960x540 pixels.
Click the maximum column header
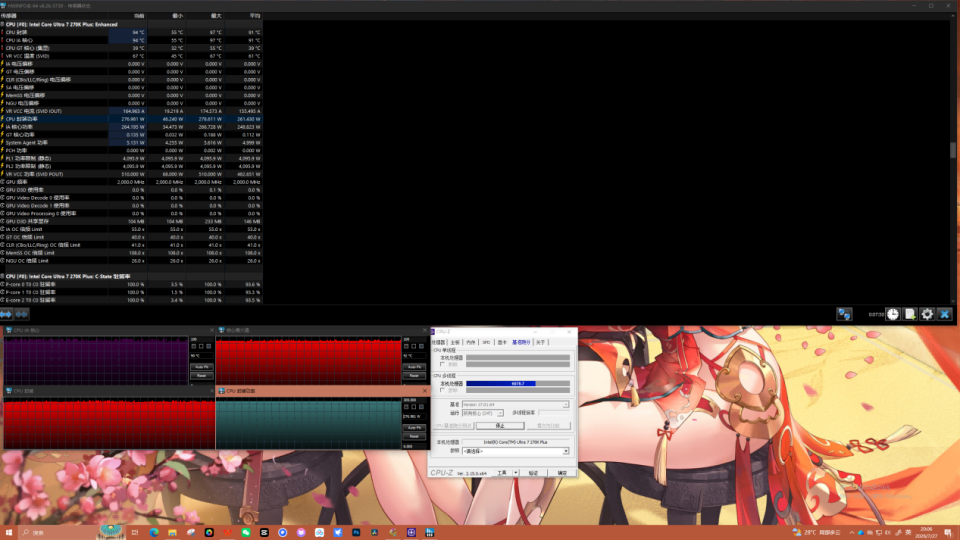pos(204,16)
